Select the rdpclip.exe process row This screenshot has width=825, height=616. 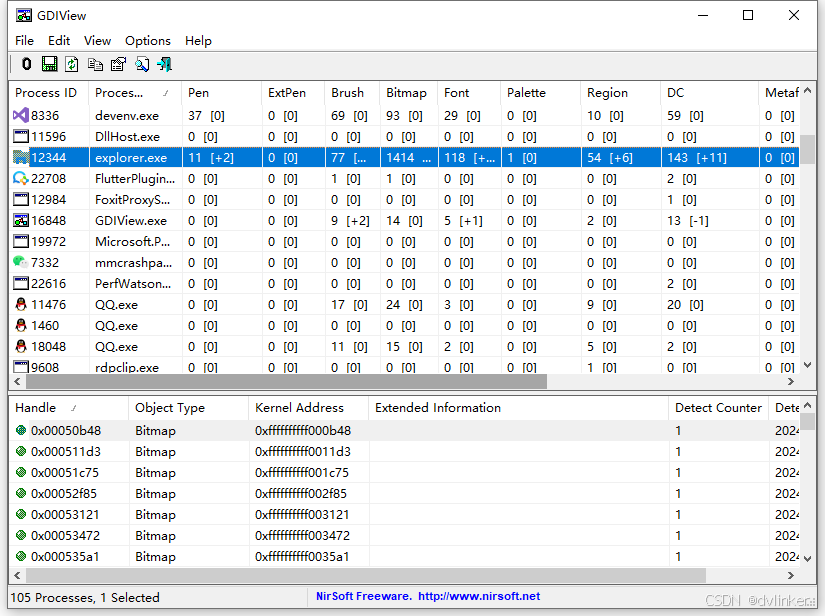(x=404, y=367)
